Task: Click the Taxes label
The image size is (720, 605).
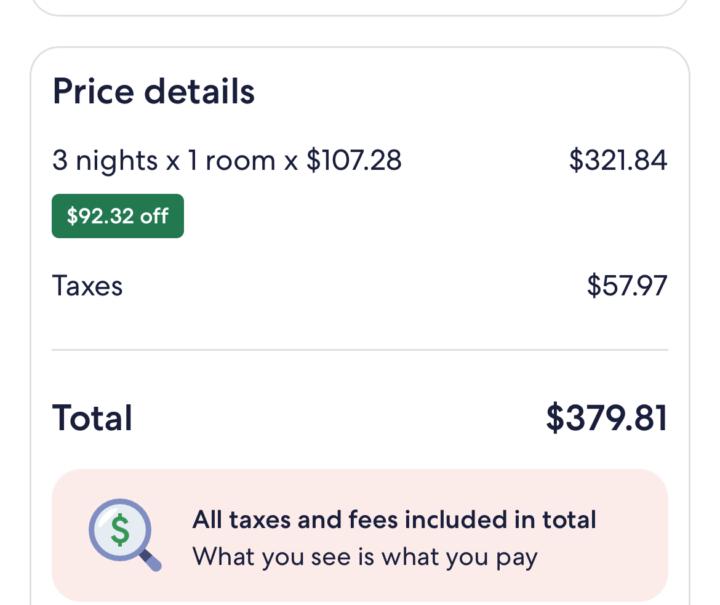Action: click(87, 286)
